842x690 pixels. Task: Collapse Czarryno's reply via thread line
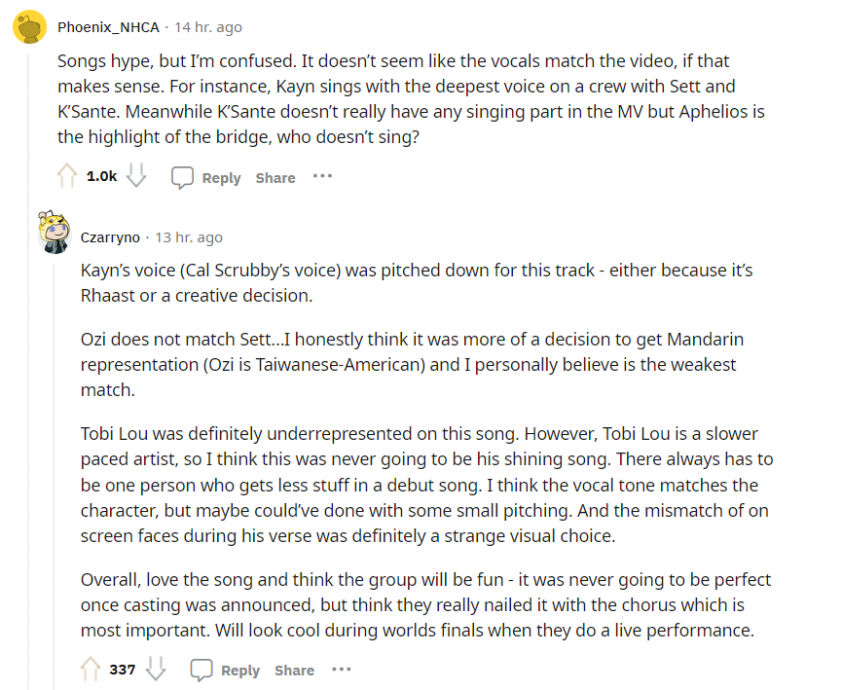[x=54, y=475]
